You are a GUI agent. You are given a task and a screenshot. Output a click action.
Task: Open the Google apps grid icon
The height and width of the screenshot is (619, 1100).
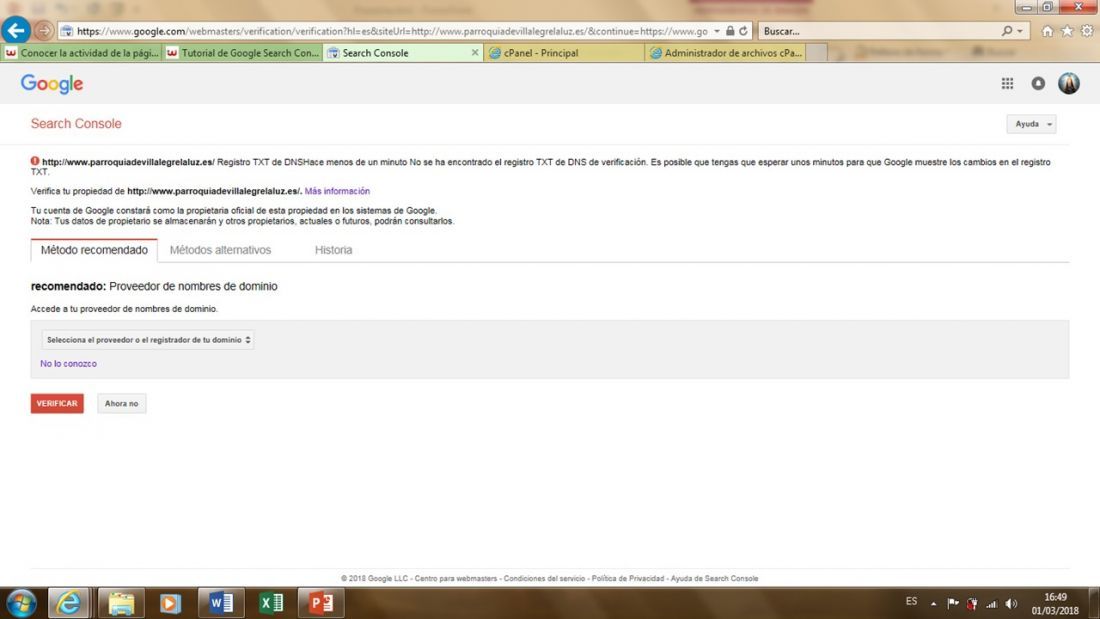coord(1007,84)
